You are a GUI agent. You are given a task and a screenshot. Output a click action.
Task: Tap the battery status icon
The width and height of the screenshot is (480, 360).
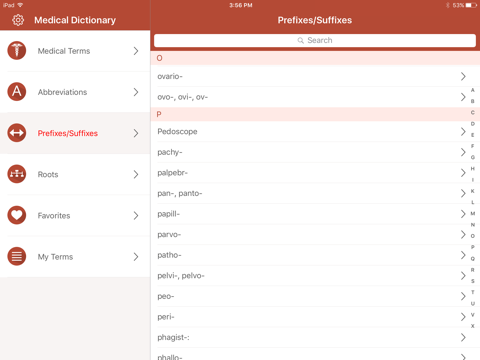pyautogui.click(x=471, y=5)
